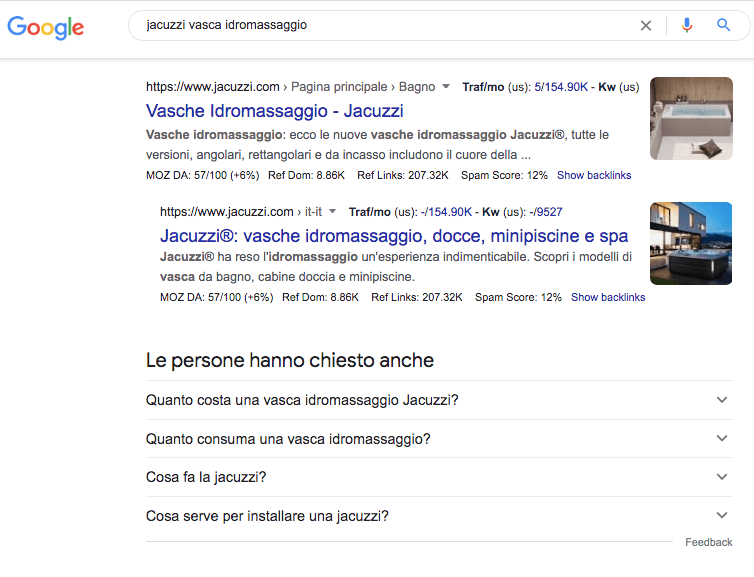This screenshot has height=577, width=754.
Task: Click the bathtub thumbnail of first result
Action: click(690, 118)
